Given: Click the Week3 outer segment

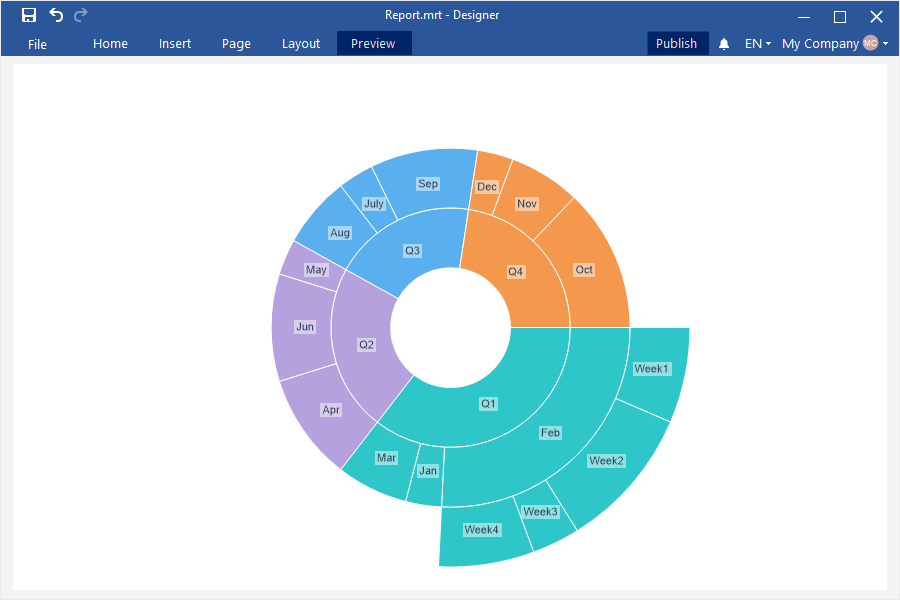Looking at the screenshot, I should [x=540, y=512].
